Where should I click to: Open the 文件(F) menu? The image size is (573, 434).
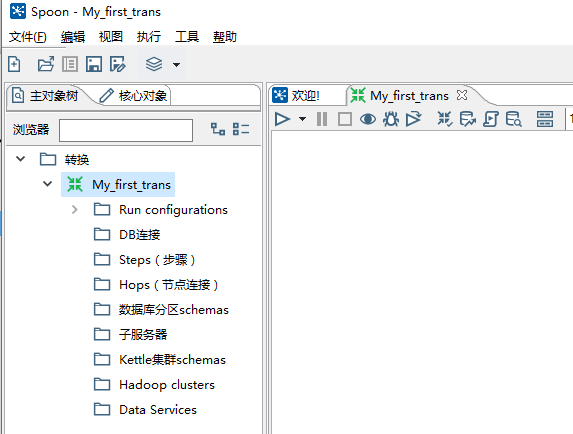28,37
